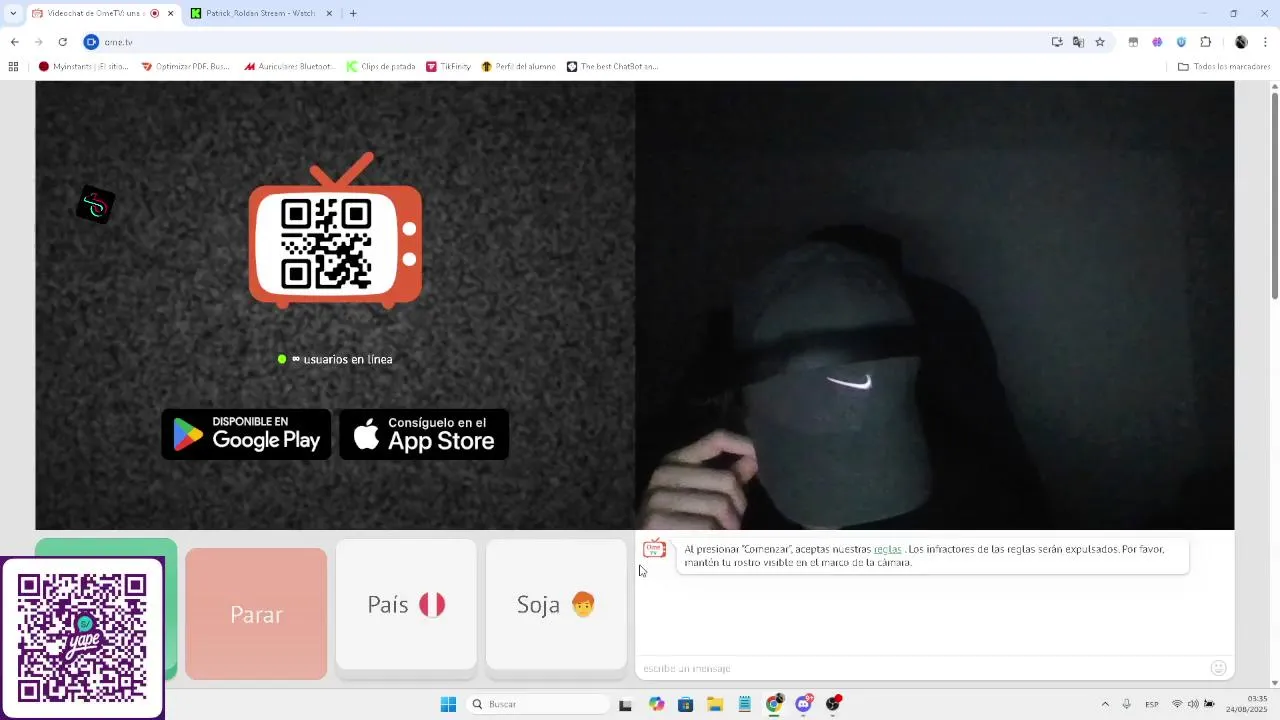Open the Notepad taskbar icon
Screen dimensions: 1280x720
tap(744, 704)
